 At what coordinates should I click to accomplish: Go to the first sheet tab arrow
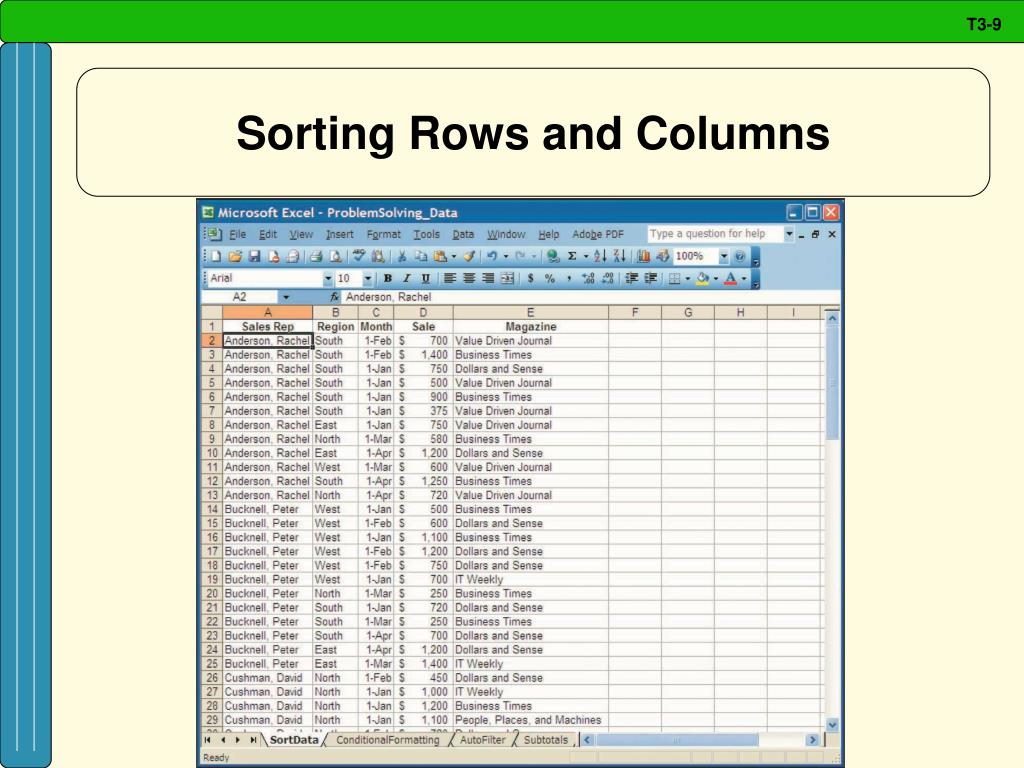(x=208, y=740)
